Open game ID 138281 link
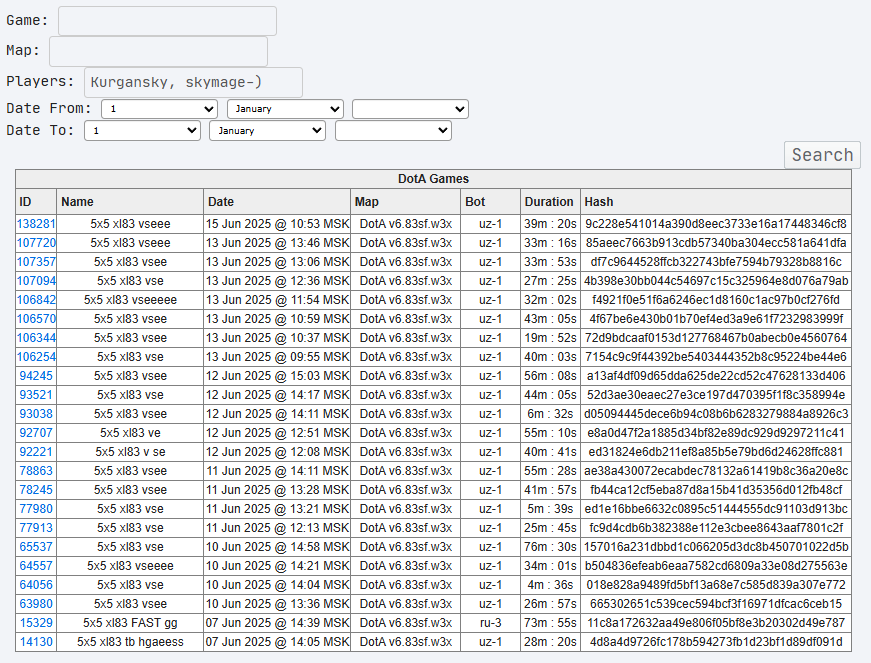The width and height of the screenshot is (871, 663). 36,224
